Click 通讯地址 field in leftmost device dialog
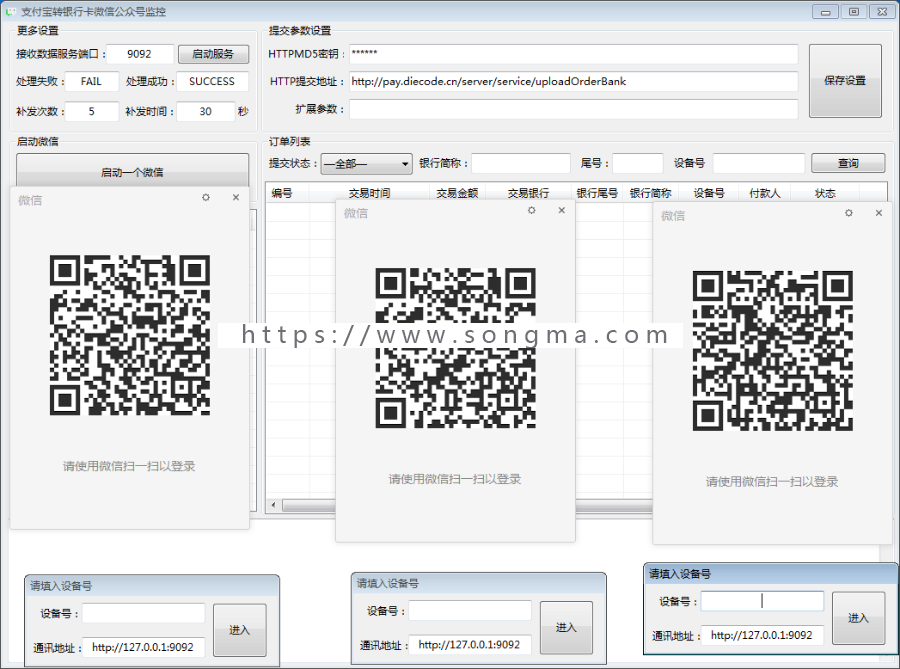900x669 pixels. [x=143, y=647]
